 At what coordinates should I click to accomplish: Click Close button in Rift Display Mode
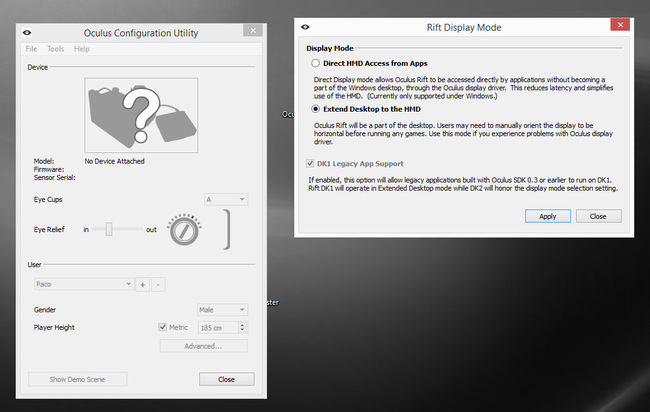[598, 216]
